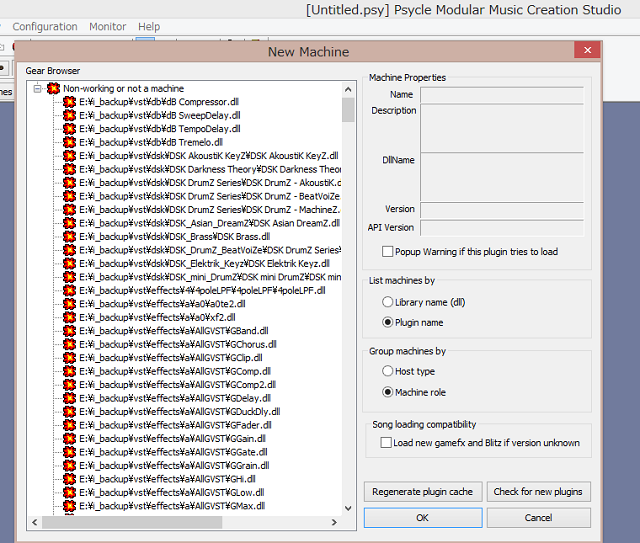The image size is (640, 543).
Task: Click the icon next to GGate.dll
Action: click(70, 452)
